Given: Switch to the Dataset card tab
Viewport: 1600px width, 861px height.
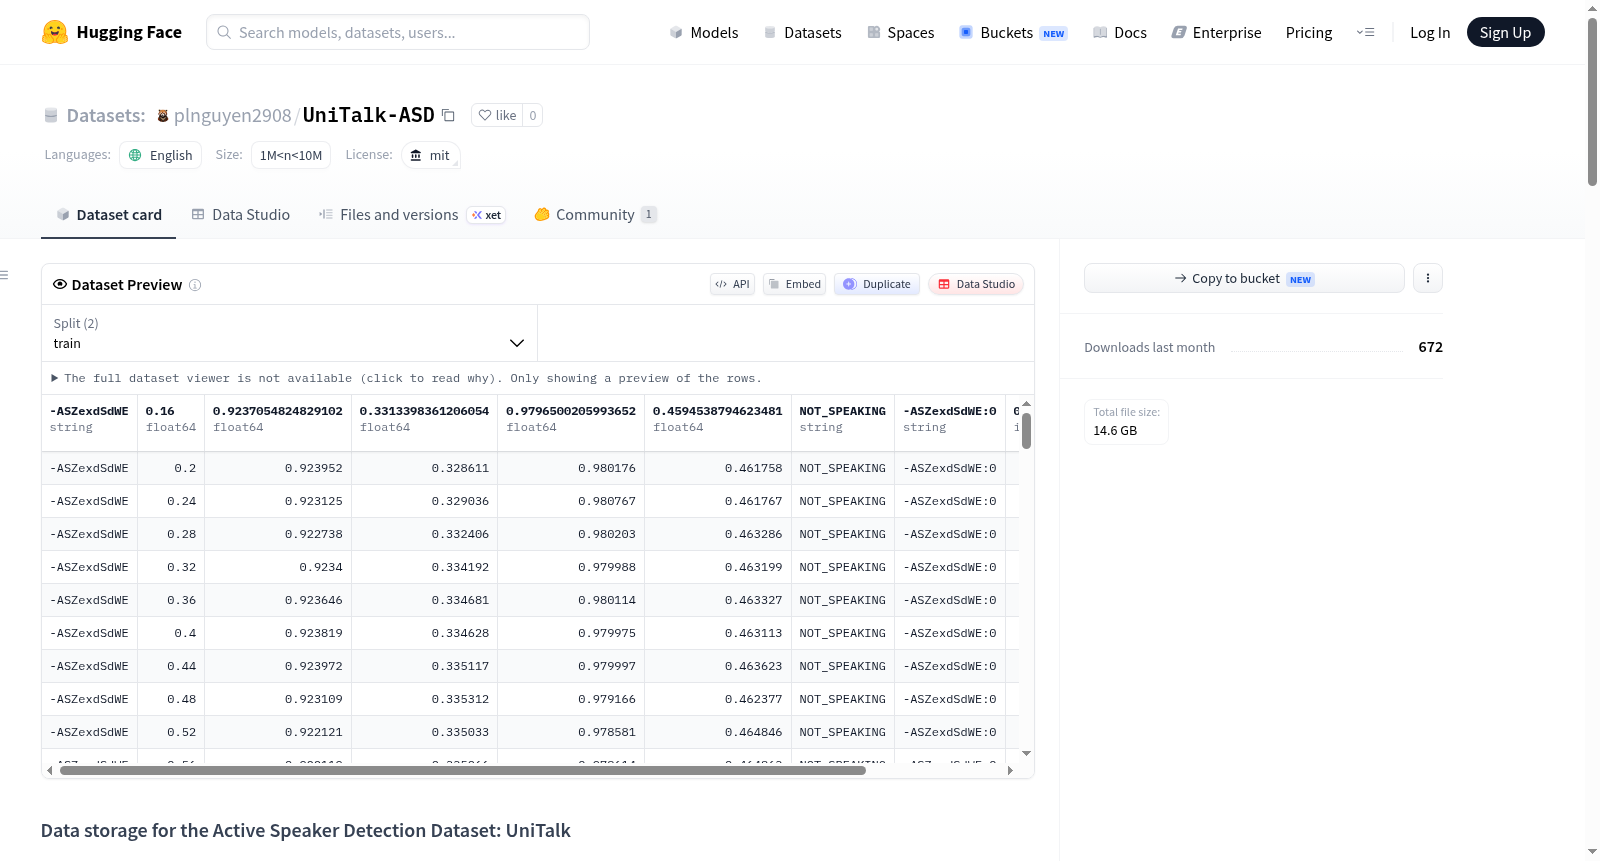Looking at the screenshot, I should click(108, 214).
